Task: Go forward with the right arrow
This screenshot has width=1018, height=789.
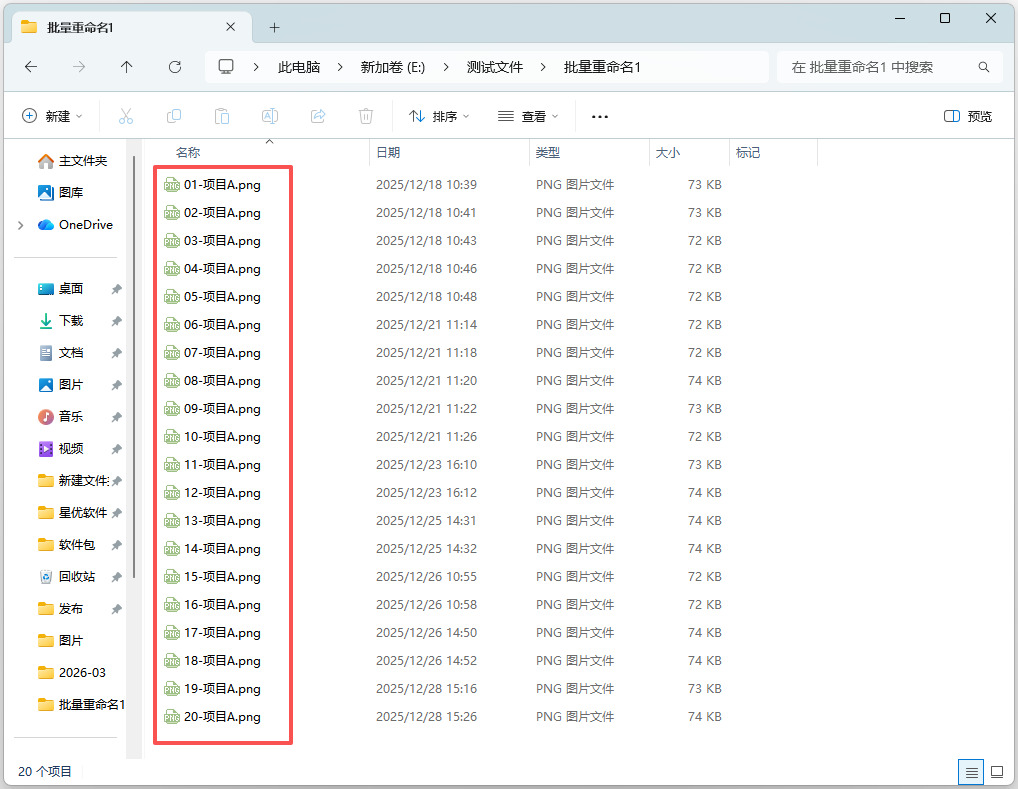Action: (x=79, y=67)
